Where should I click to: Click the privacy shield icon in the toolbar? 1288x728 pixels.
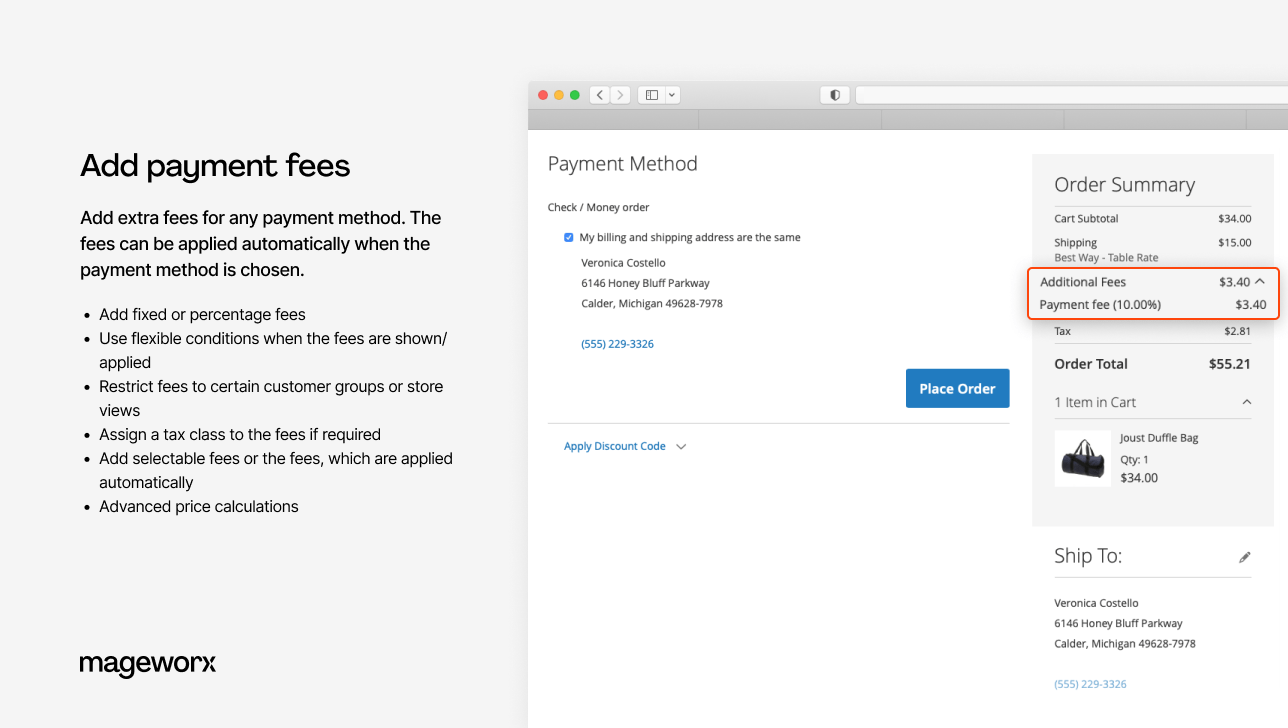click(835, 94)
